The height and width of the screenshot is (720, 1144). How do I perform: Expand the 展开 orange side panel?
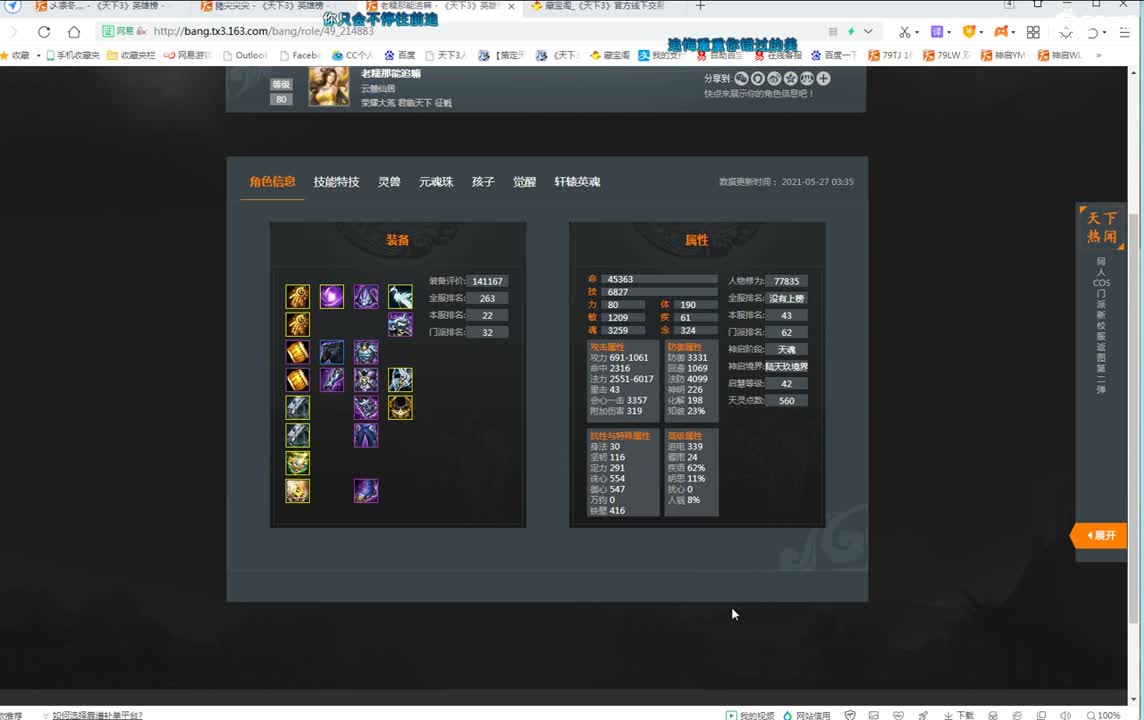[x=1099, y=535]
